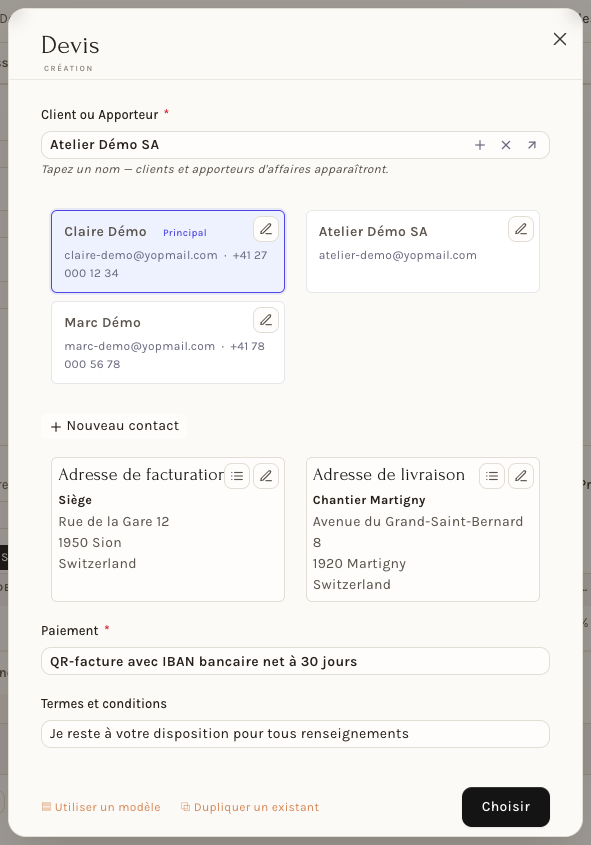Click the Client ou Apporteur field

pos(295,145)
